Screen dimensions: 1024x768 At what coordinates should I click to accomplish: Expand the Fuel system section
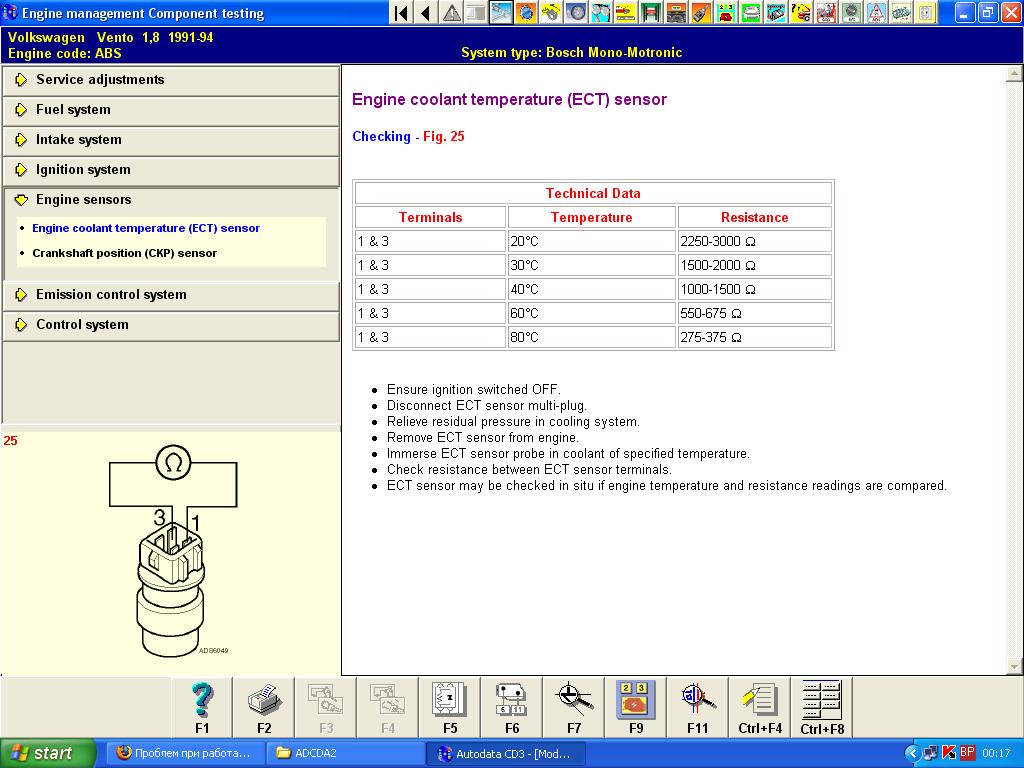point(73,110)
